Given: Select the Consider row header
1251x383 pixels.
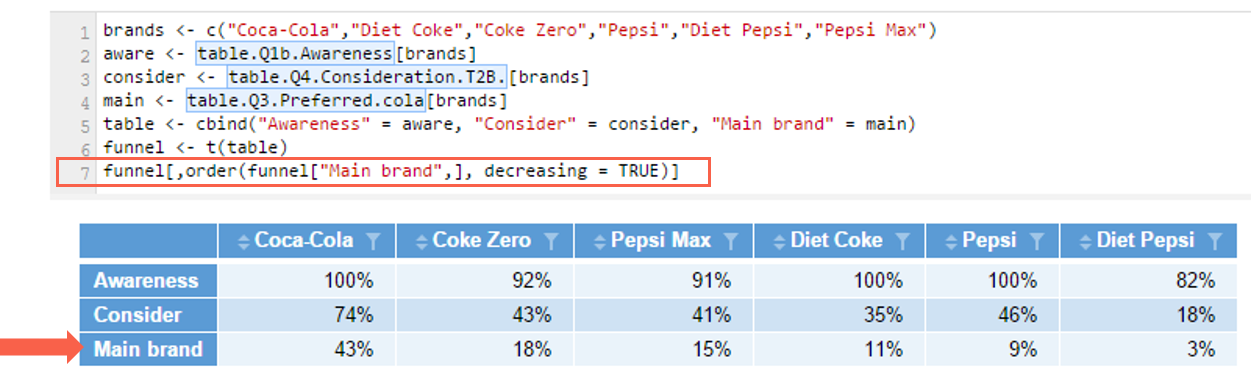Looking at the screenshot, I should coord(148,314).
